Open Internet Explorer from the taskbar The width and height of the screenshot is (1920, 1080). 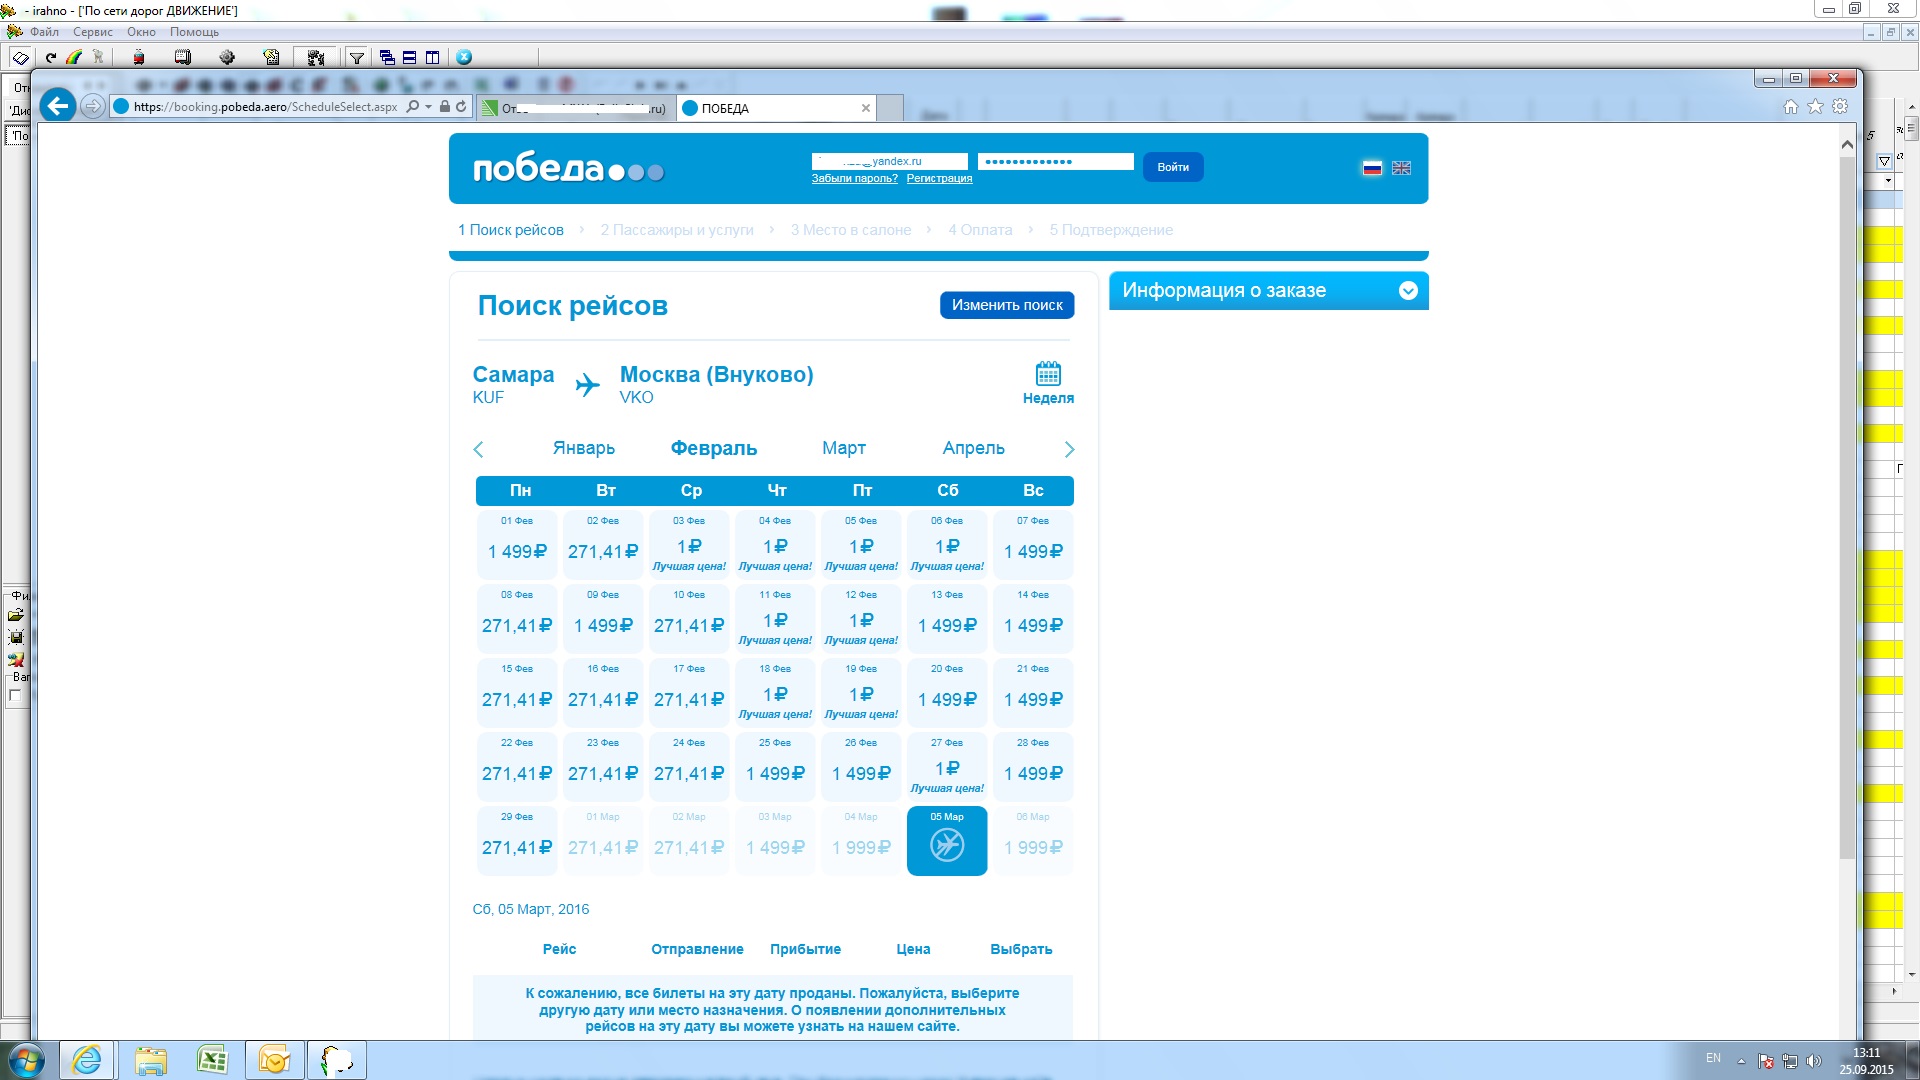point(87,1060)
